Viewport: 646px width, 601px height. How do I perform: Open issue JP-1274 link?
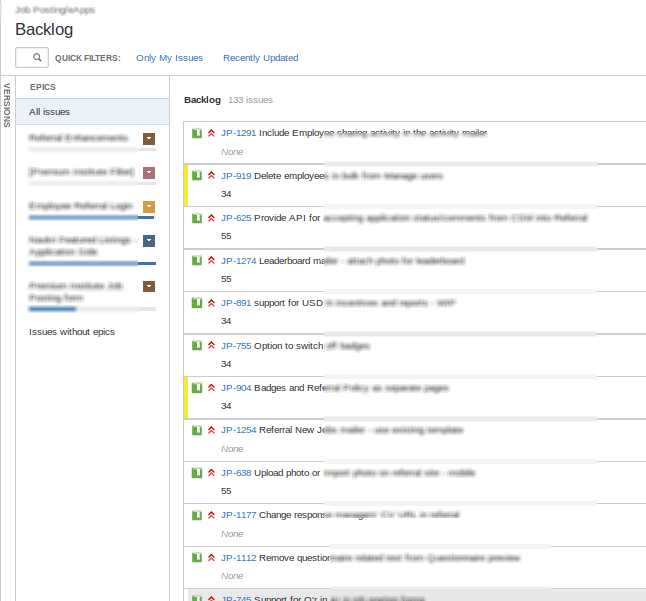[238, 261]
